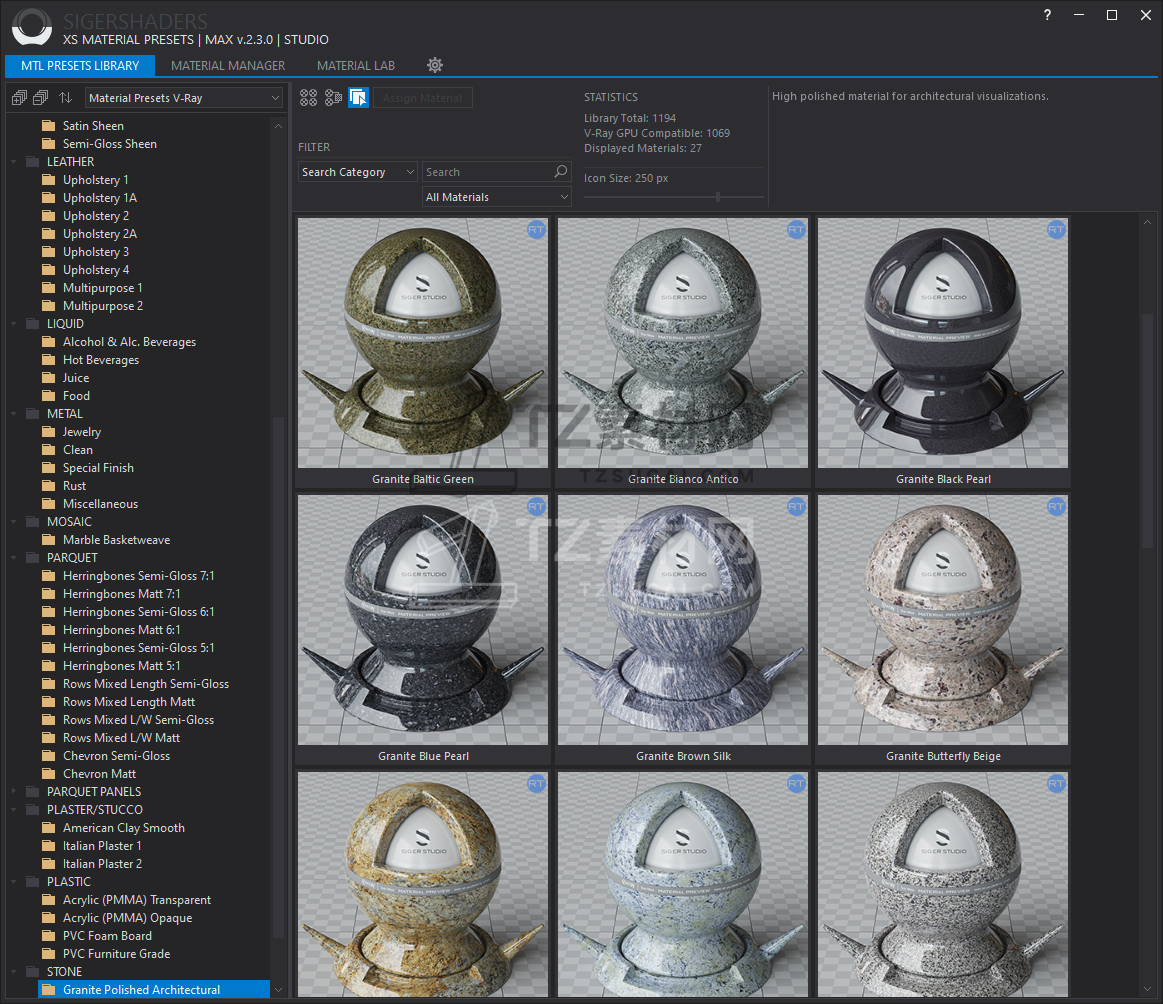Click the Upholstery 3 folder icon
The height and width of the screenshot is (1004, 1163).
[49, 252]
